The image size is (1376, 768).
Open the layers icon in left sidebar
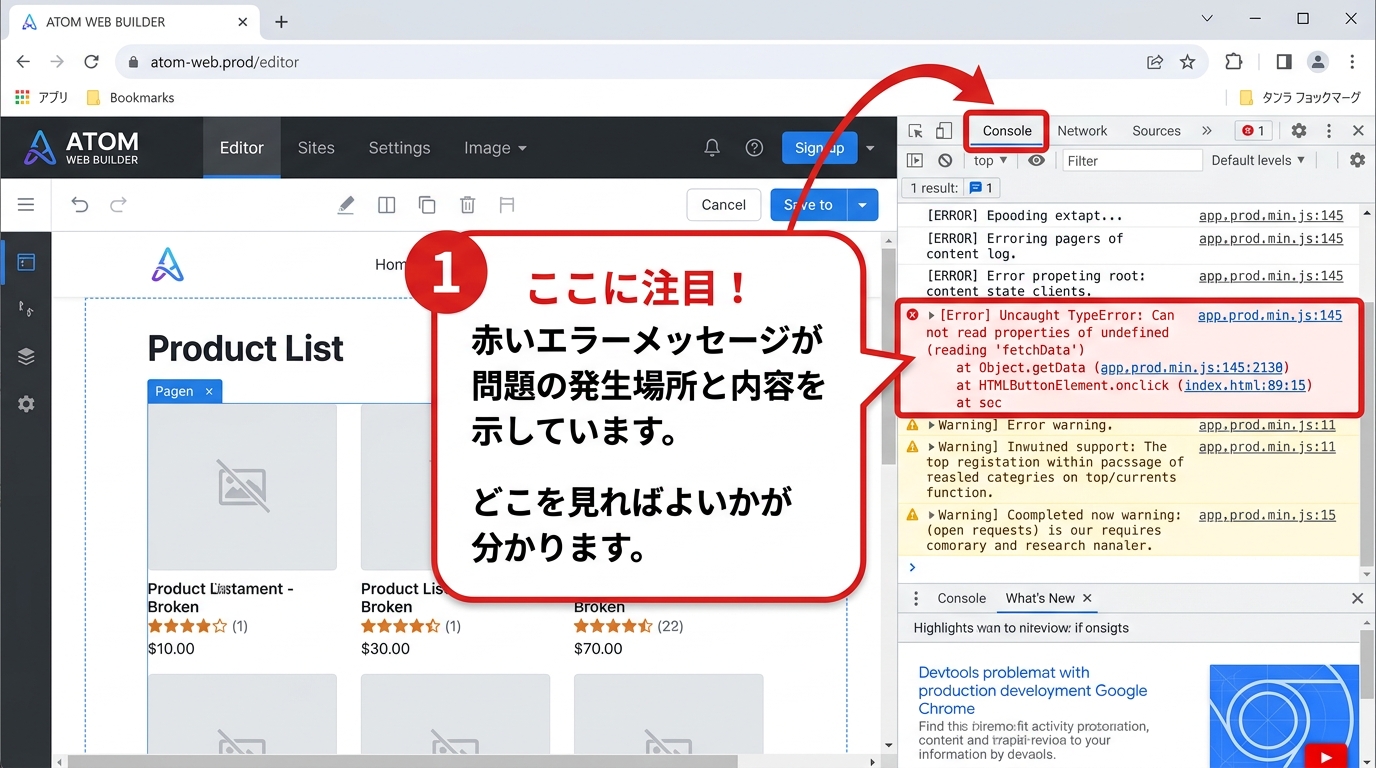tap(26, 357)
